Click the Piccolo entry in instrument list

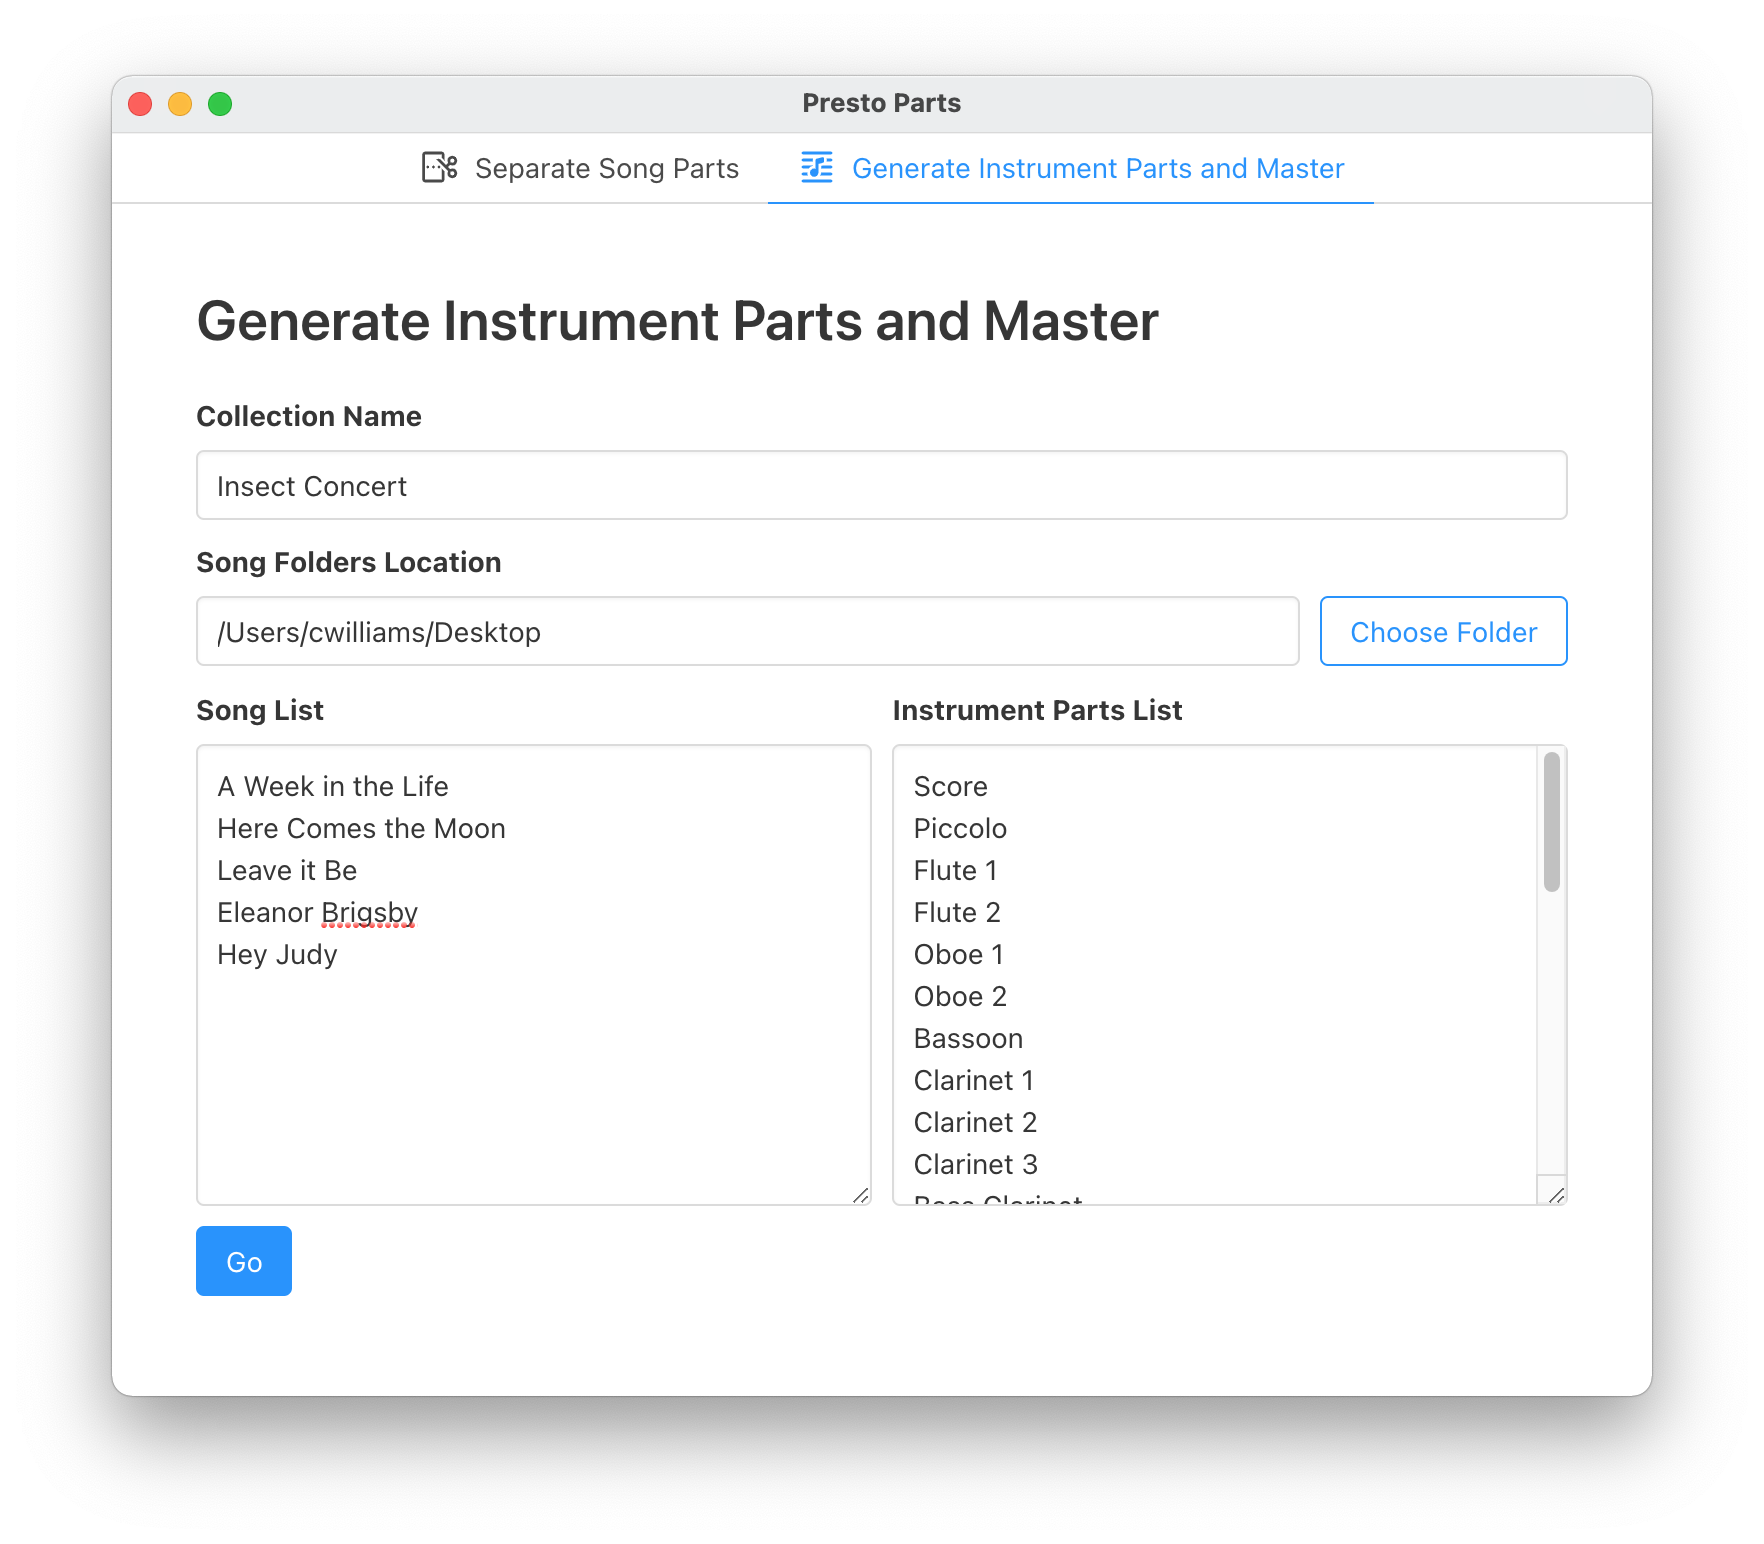point(960,829)
